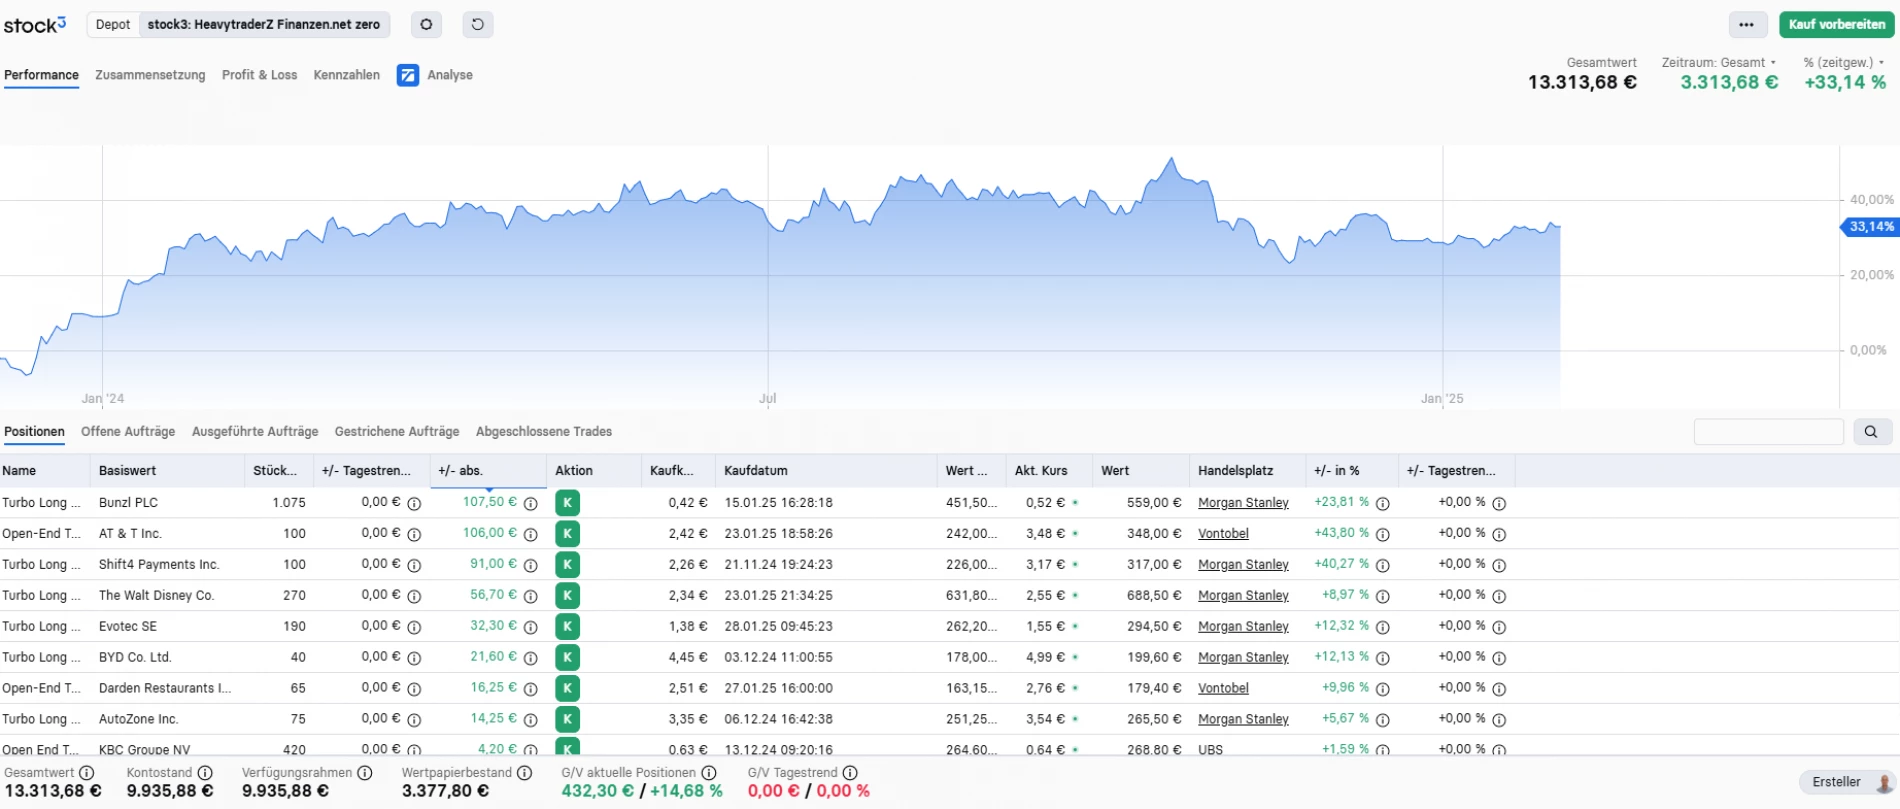Click the search magnifier button

pos(1871,432)
